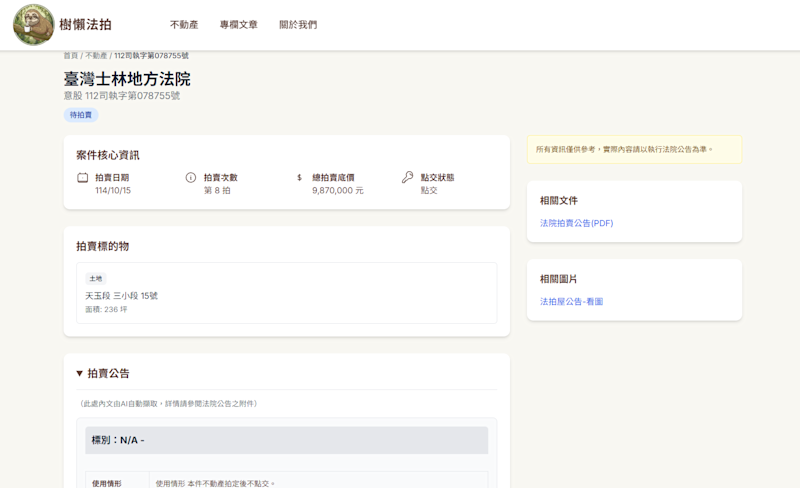Open the 不動產 menu item
800x488 pixels.
(x=184, y=25)
